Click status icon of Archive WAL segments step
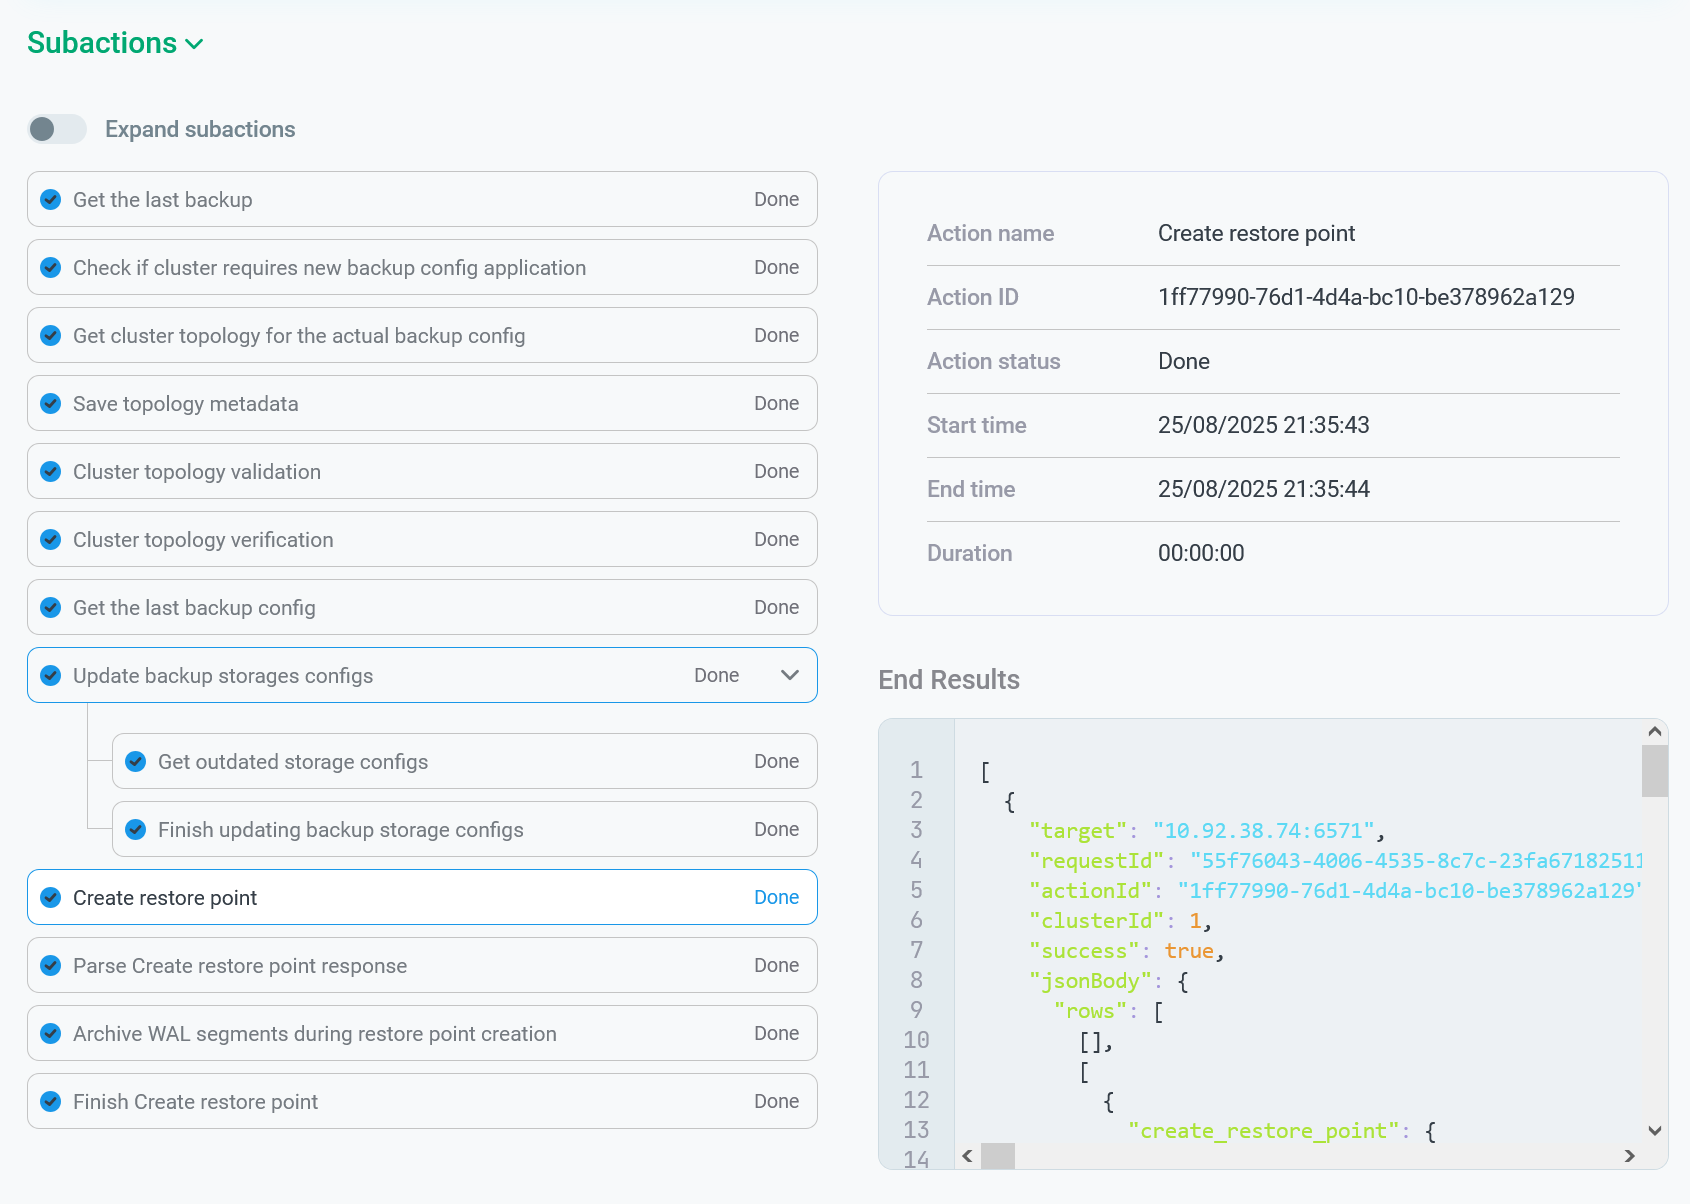 click(51, 1034)
